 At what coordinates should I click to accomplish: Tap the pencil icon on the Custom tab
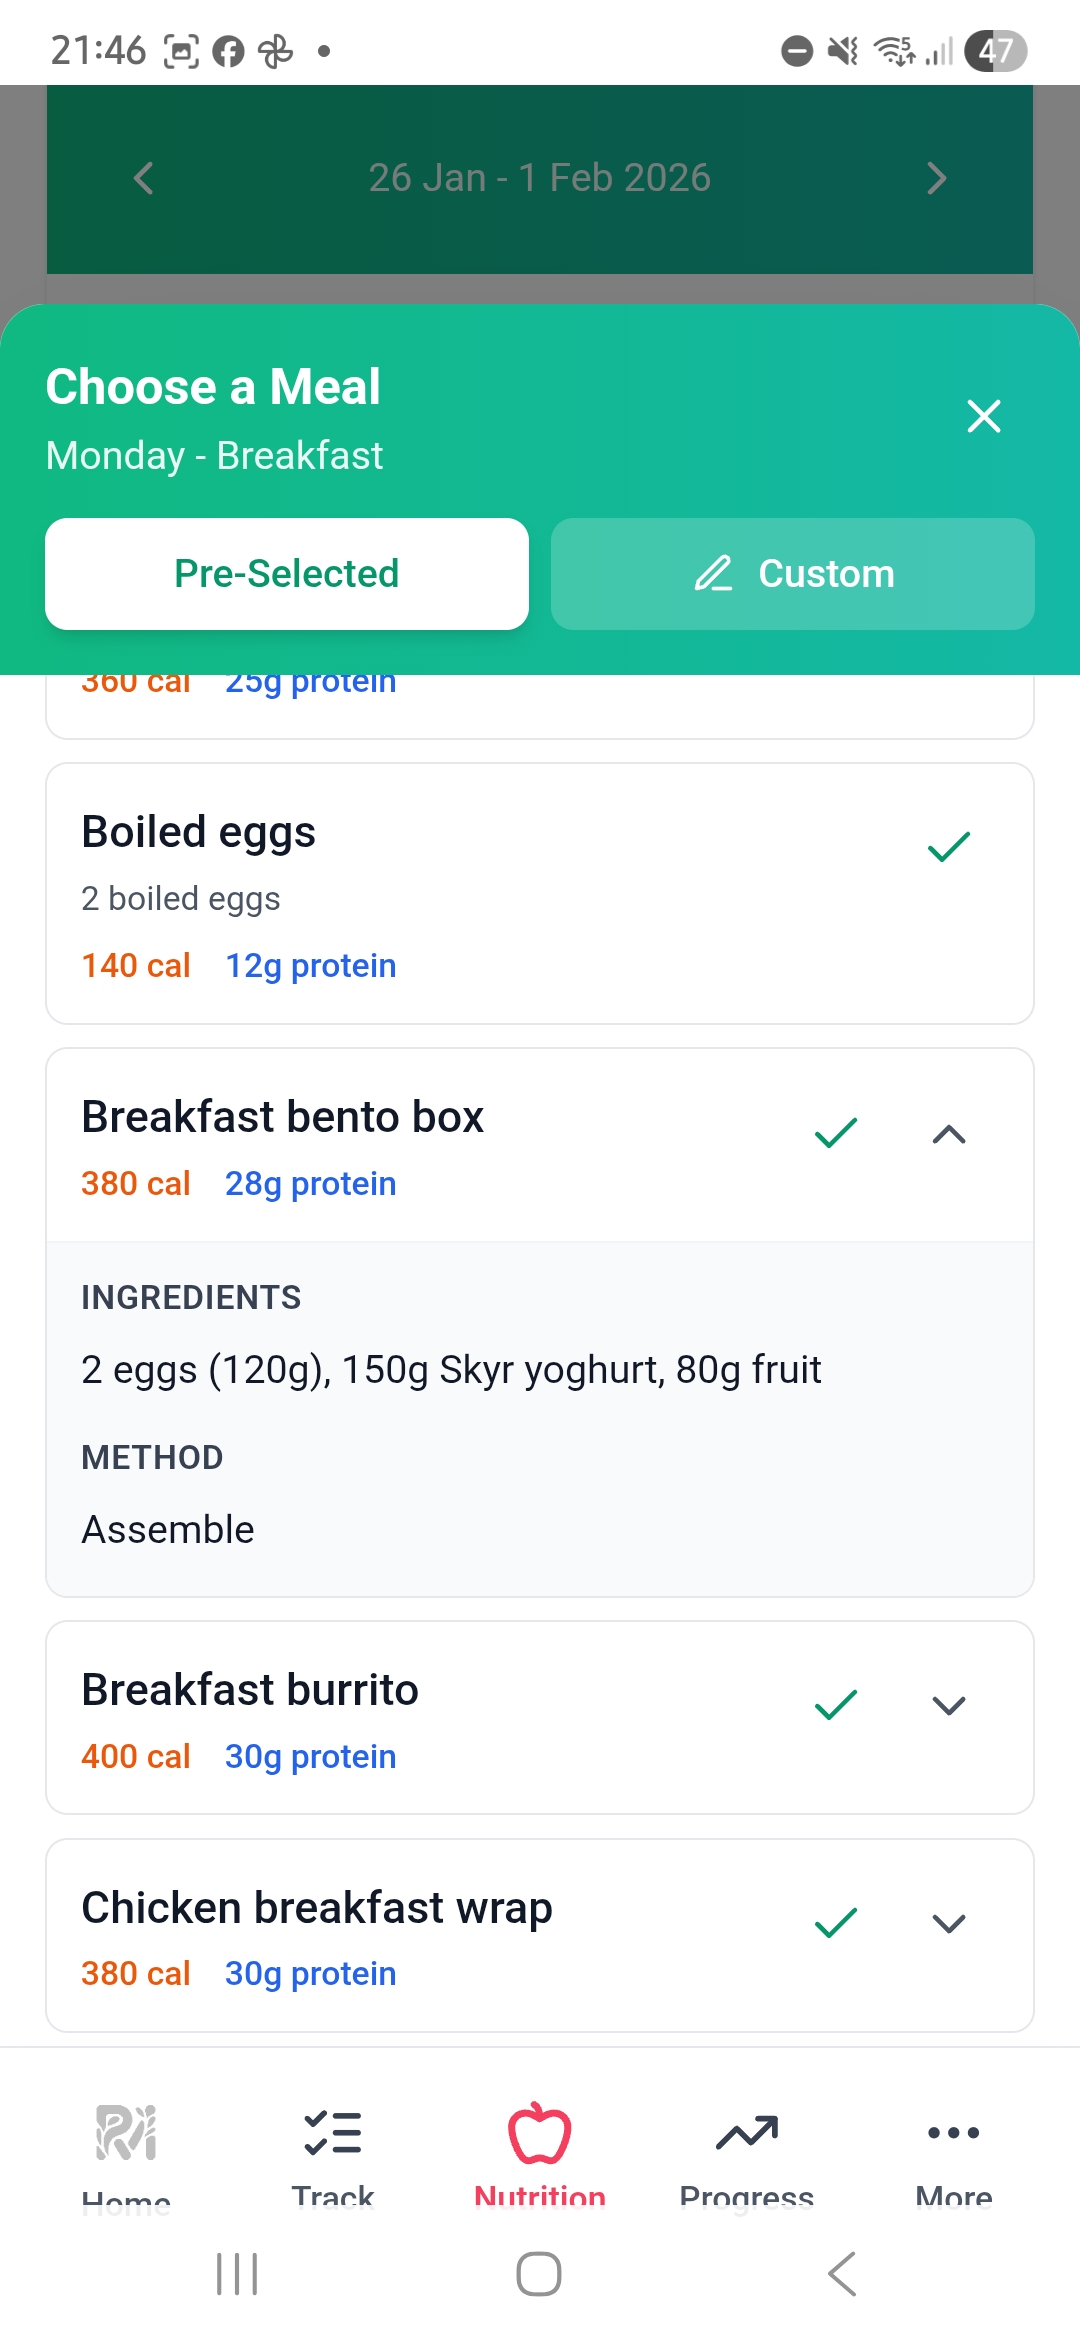coord(713,575)
